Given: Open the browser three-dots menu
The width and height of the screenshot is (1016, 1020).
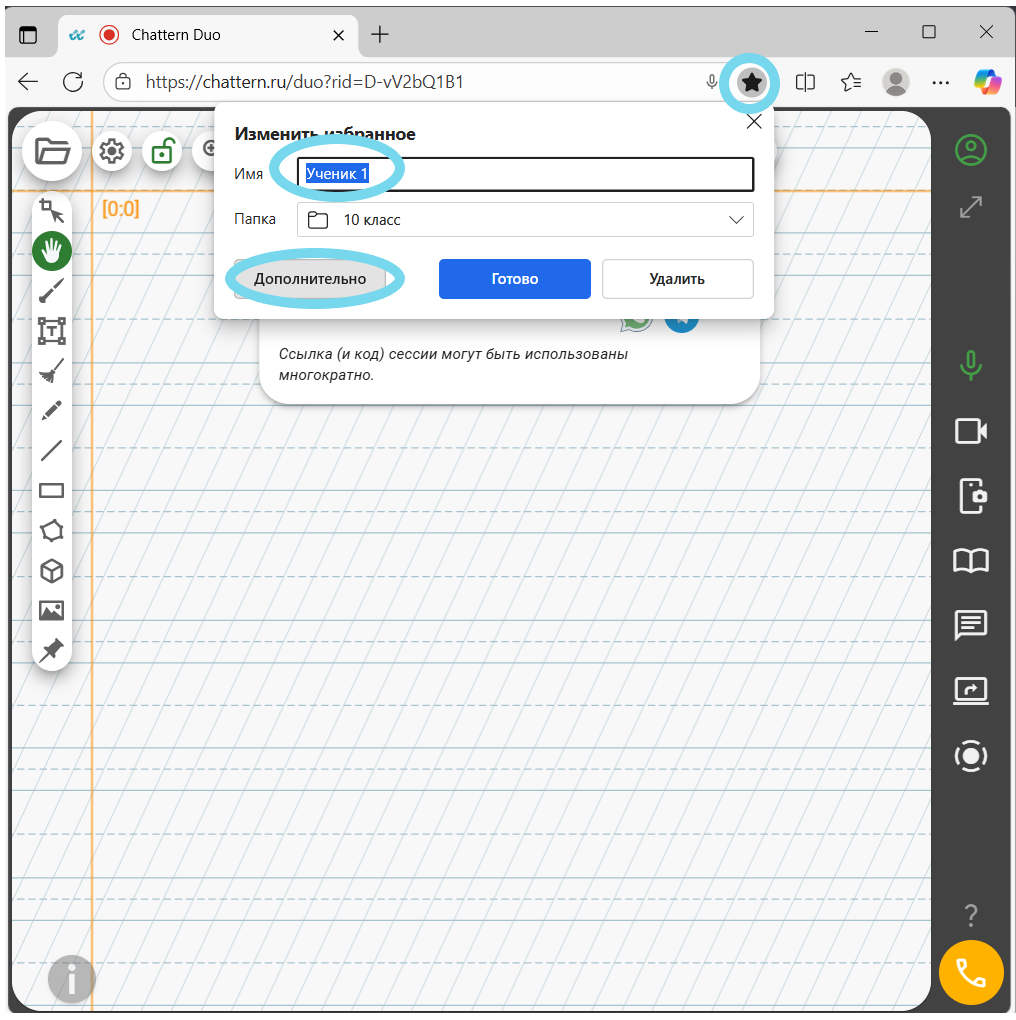Looking at the screenshot, I should (940, 82).
